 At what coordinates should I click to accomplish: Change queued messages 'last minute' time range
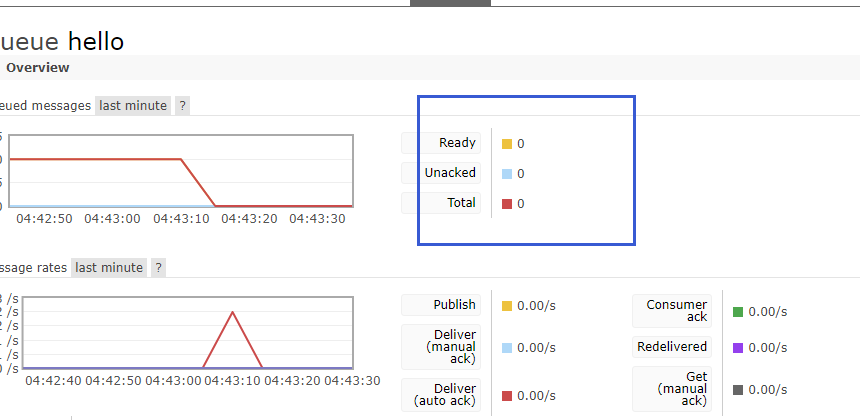pos(133,105)
